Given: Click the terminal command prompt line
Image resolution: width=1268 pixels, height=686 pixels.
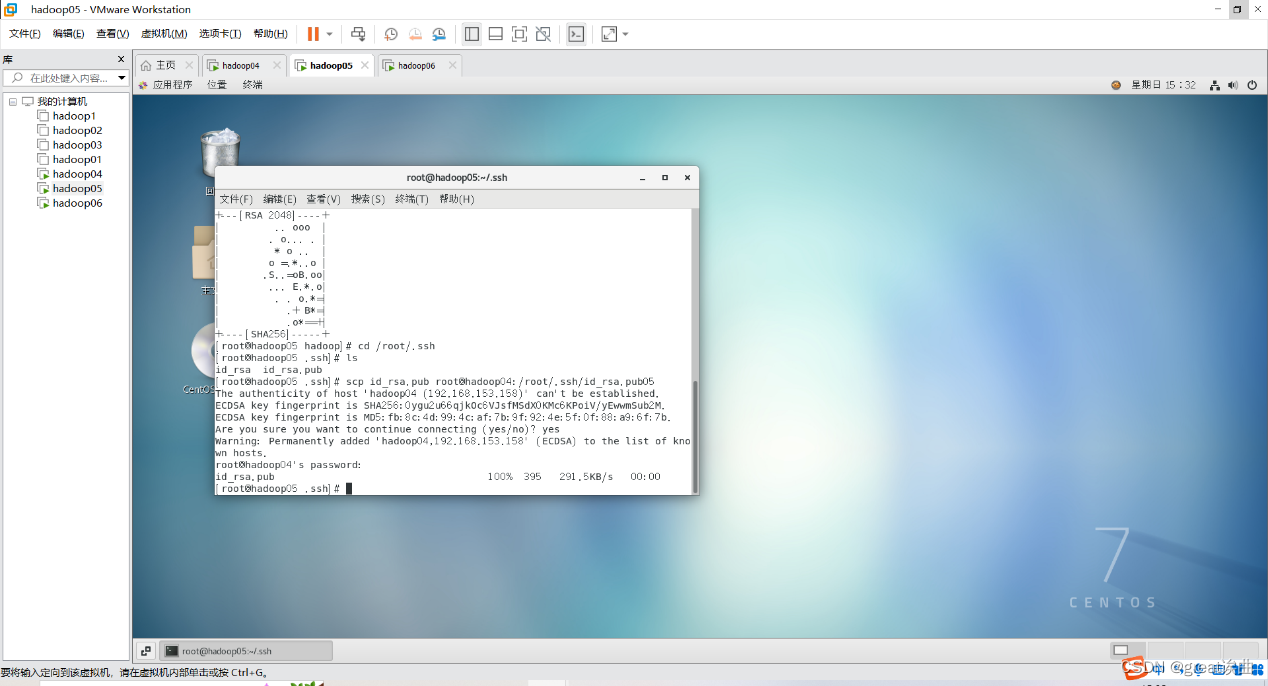Looking at the screenshot, I should pyautogui.click(x=284, y=489).
